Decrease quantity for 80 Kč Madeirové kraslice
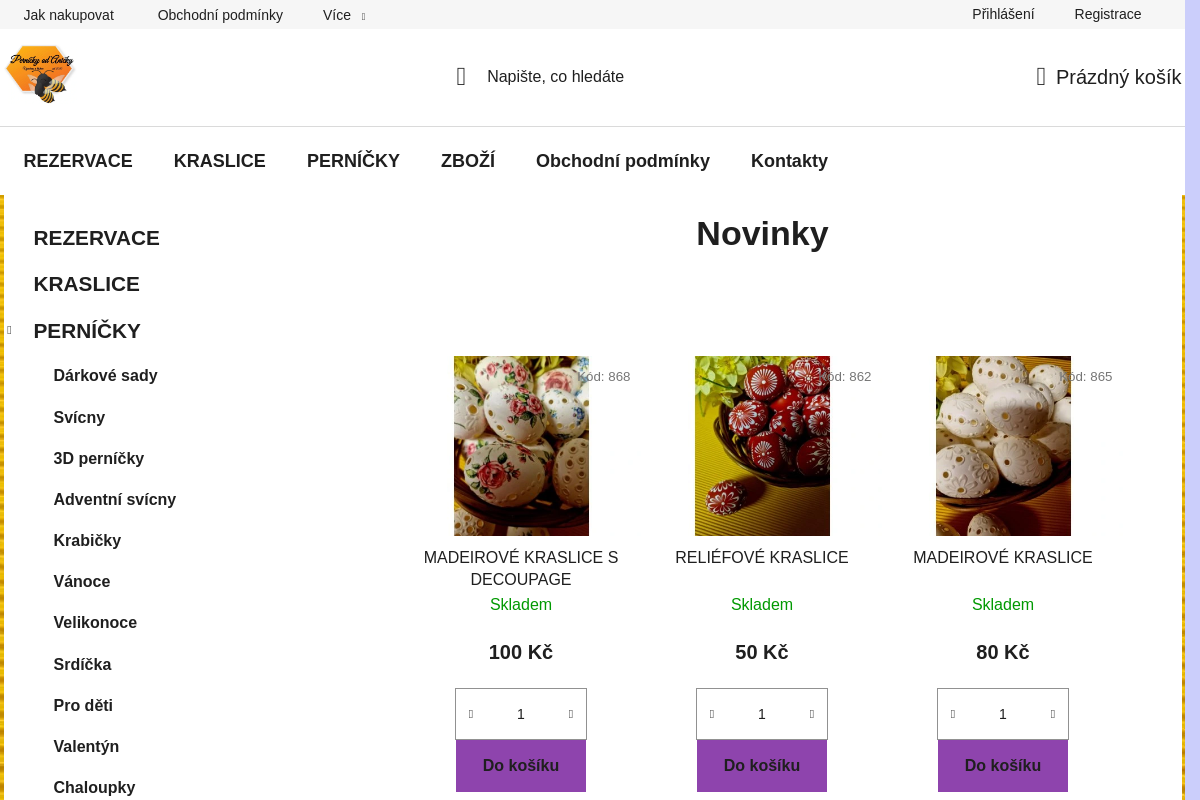This screenshot has height=800, width=1200. (953, 714)
